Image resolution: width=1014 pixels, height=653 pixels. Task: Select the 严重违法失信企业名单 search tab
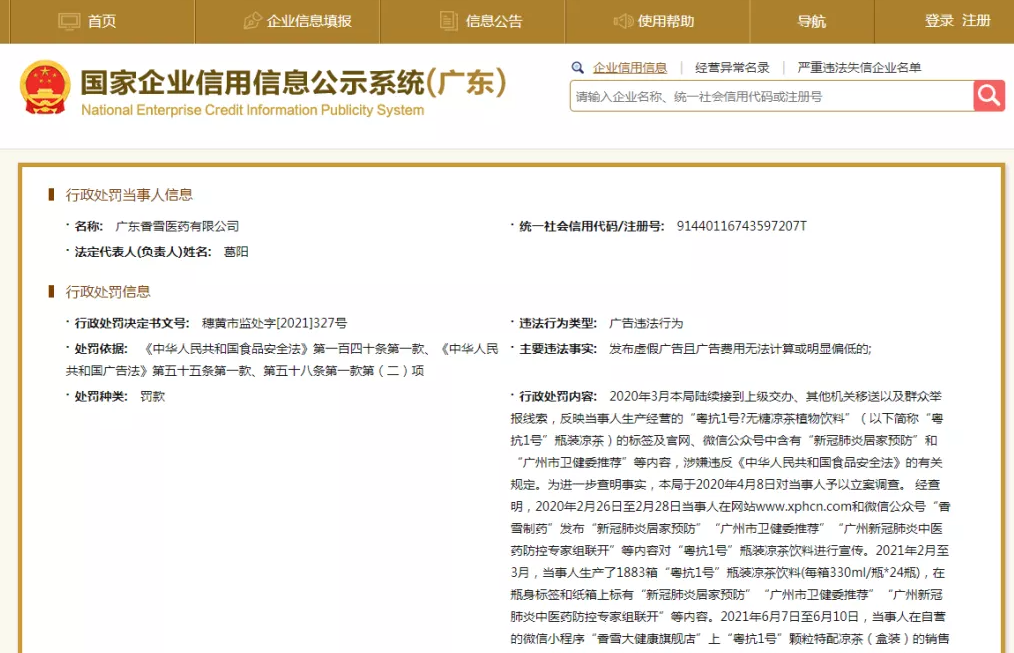pyautogui.click(x=859, y=67)
